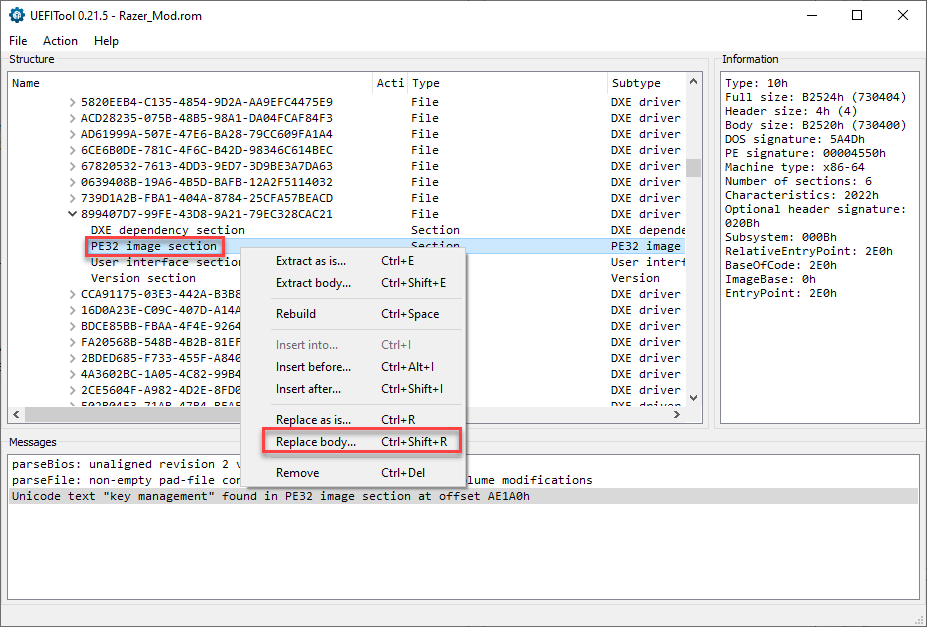Minimize the UEFITool window
This screenshot has width=927, height=627.
point(812,15)
